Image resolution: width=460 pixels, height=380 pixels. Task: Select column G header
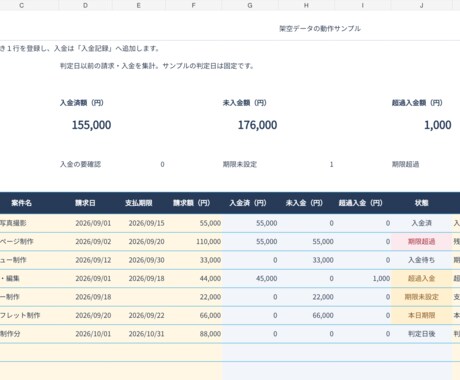pos(250,5)
